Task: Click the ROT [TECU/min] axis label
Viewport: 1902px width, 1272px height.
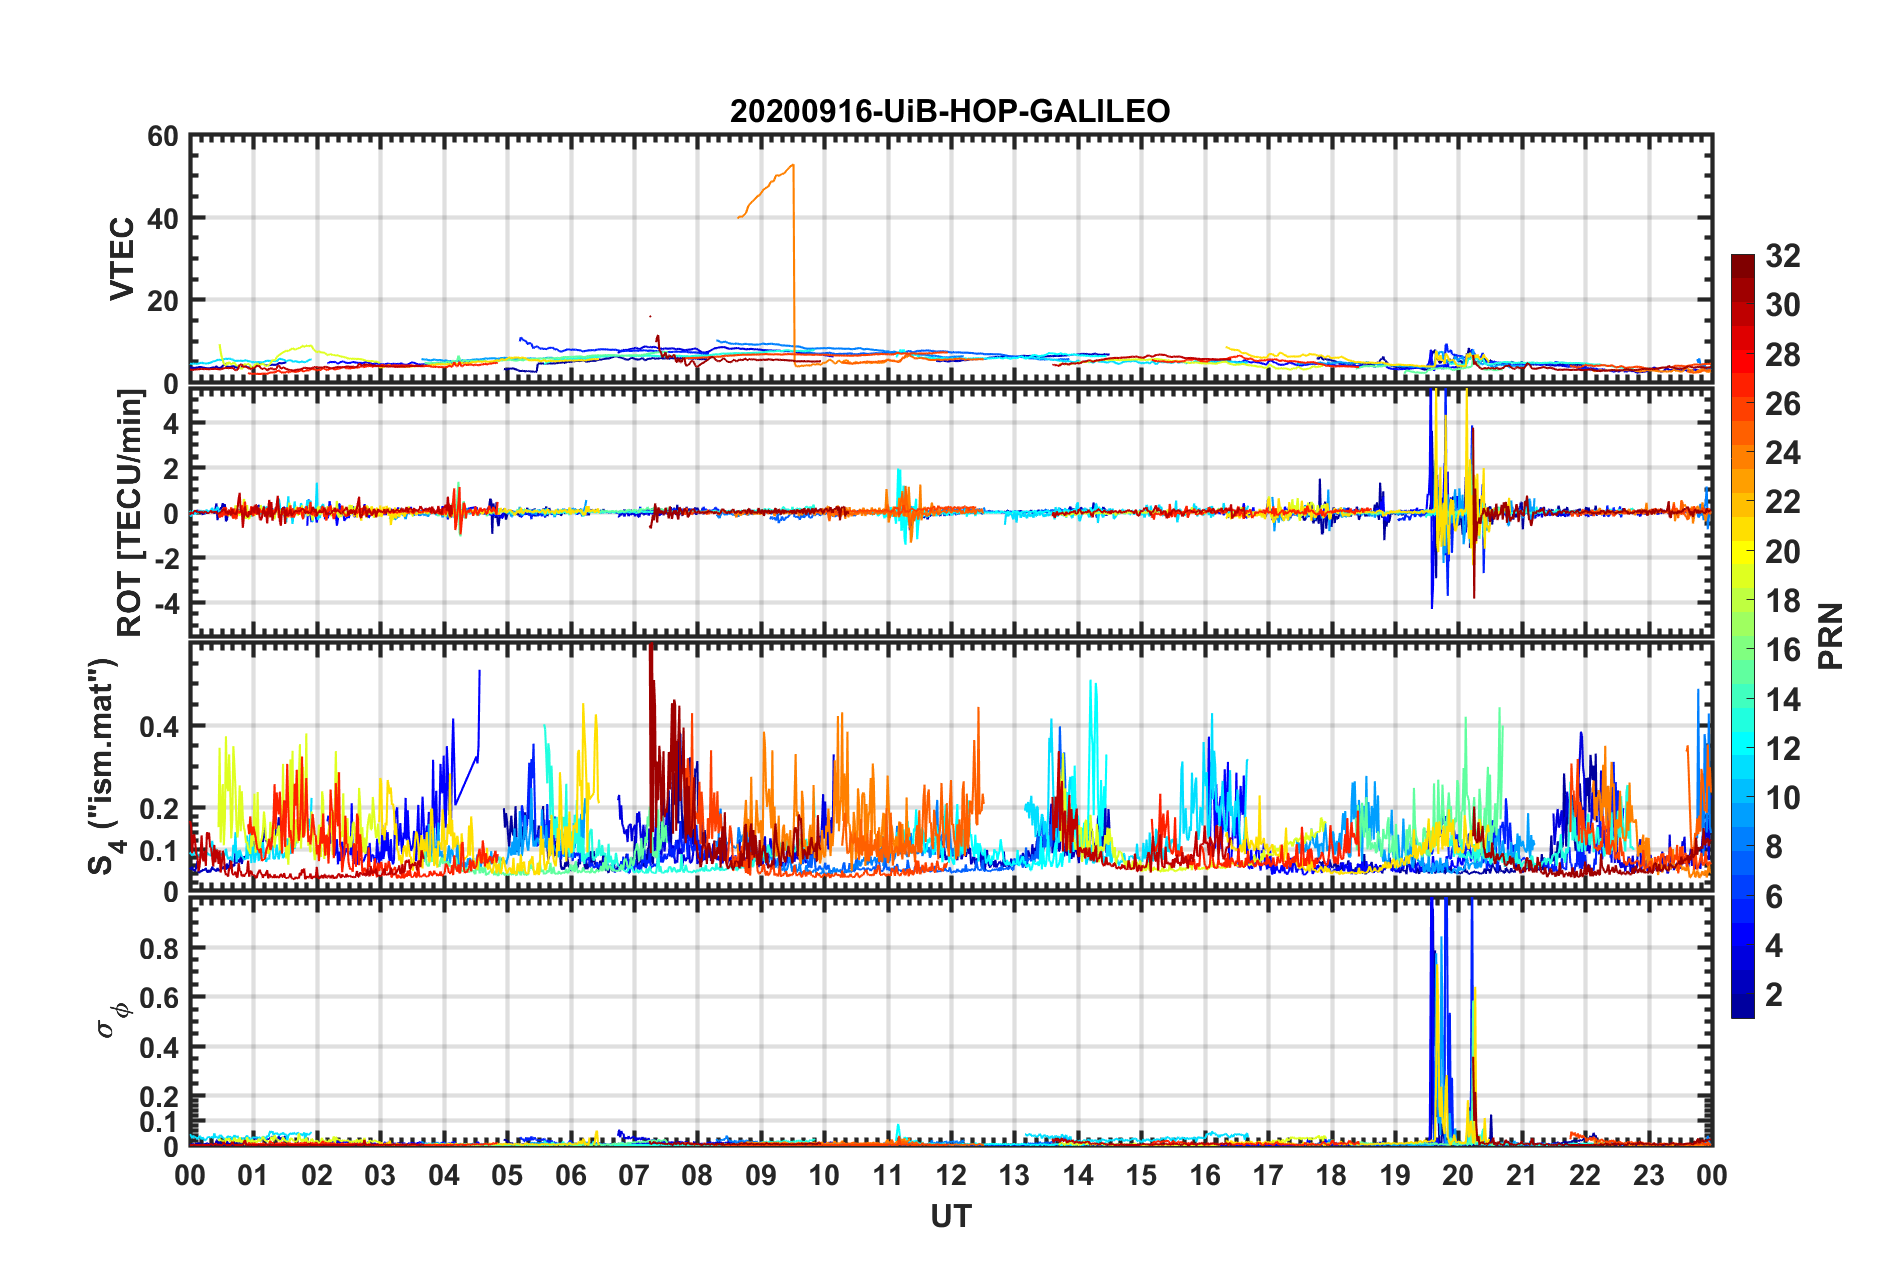Action: pyautogui.click(x=130, y=513)
